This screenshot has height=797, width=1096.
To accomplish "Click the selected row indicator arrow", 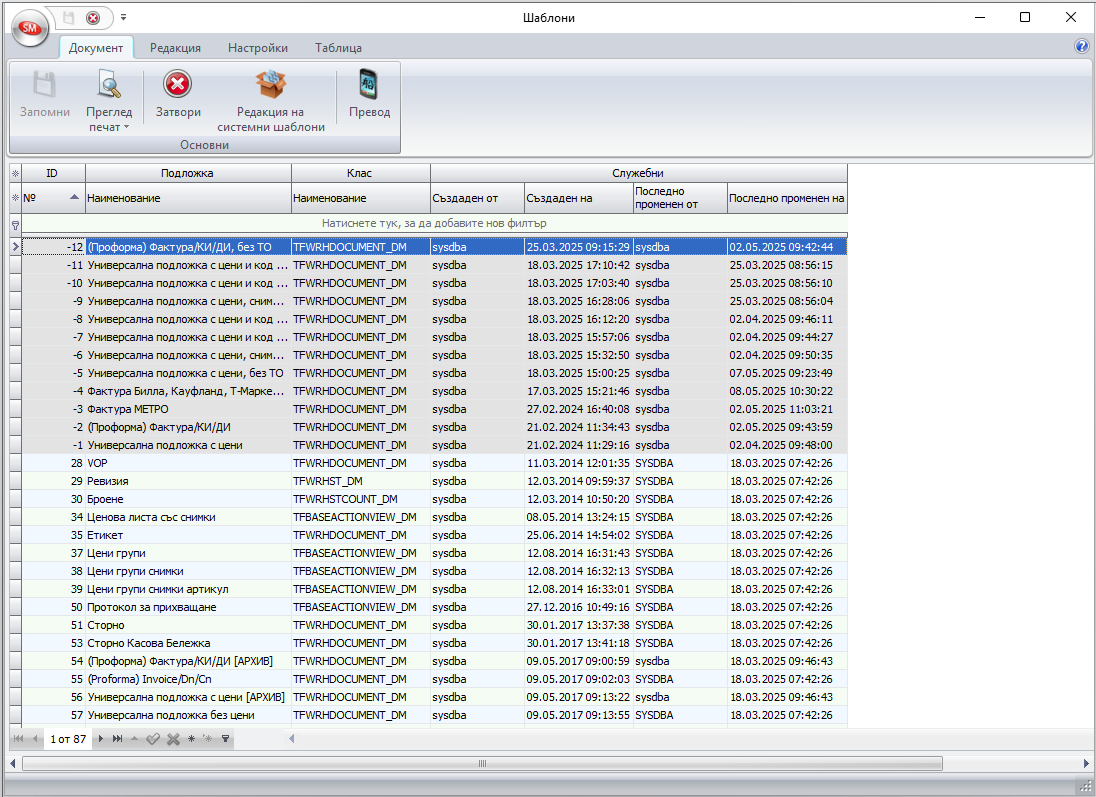I will coord(15,247).
